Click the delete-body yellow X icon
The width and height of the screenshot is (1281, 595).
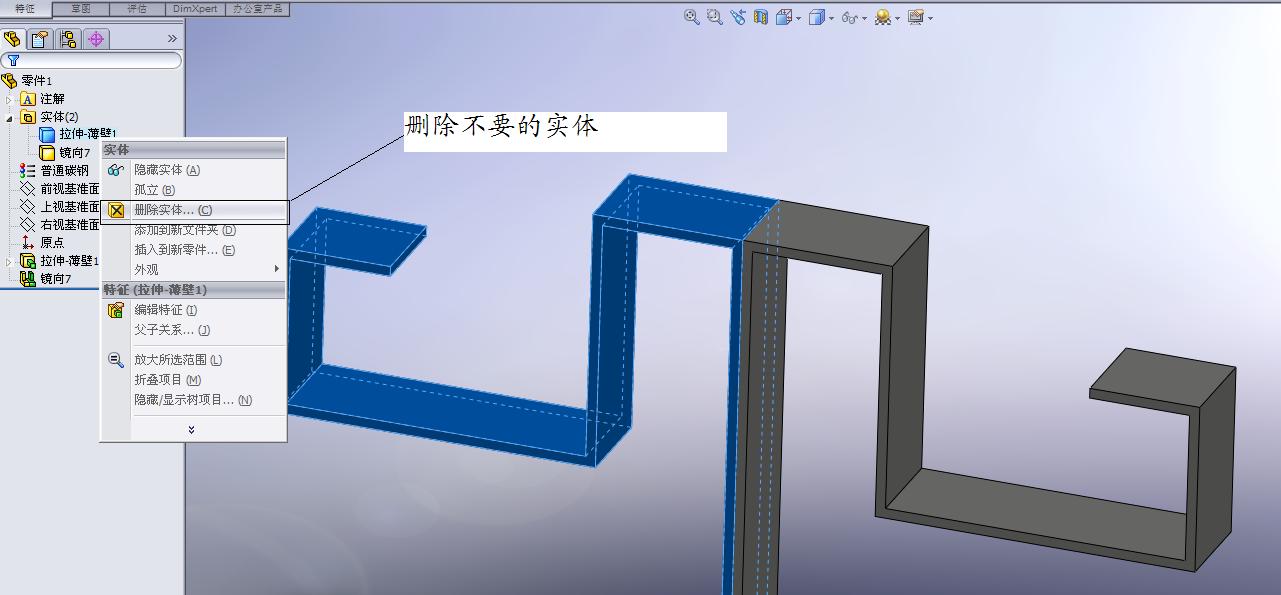116,210
